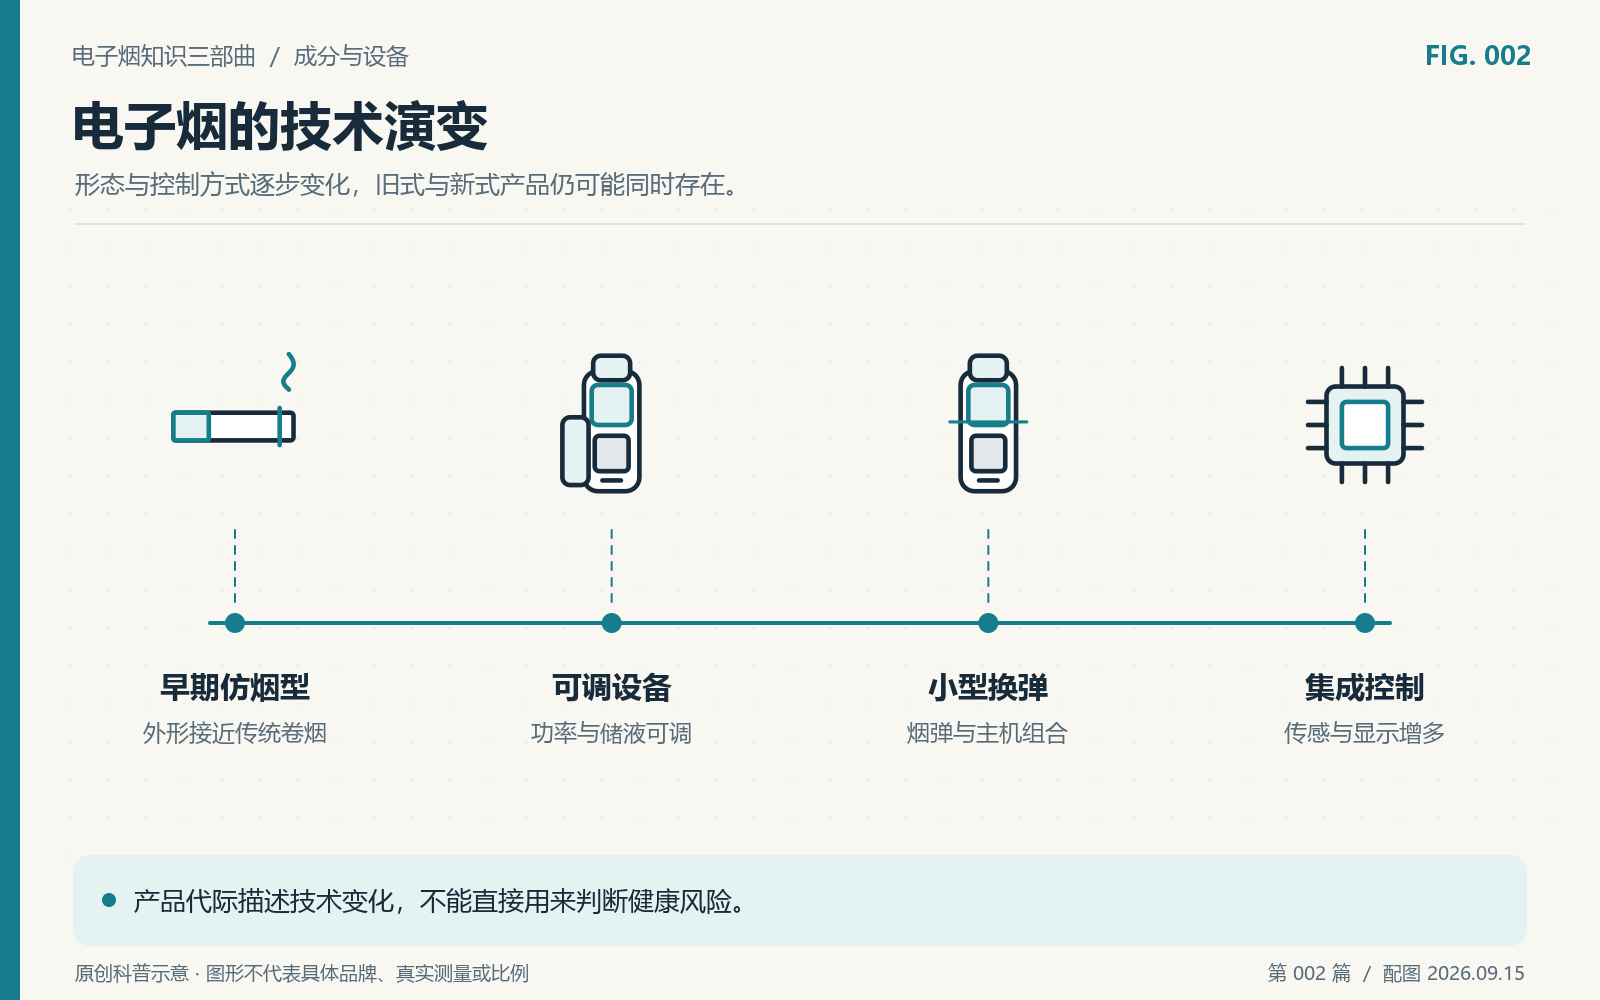Click the date 配图 2026.09.15
1600x1000 pixels.
coord(1454,973)
